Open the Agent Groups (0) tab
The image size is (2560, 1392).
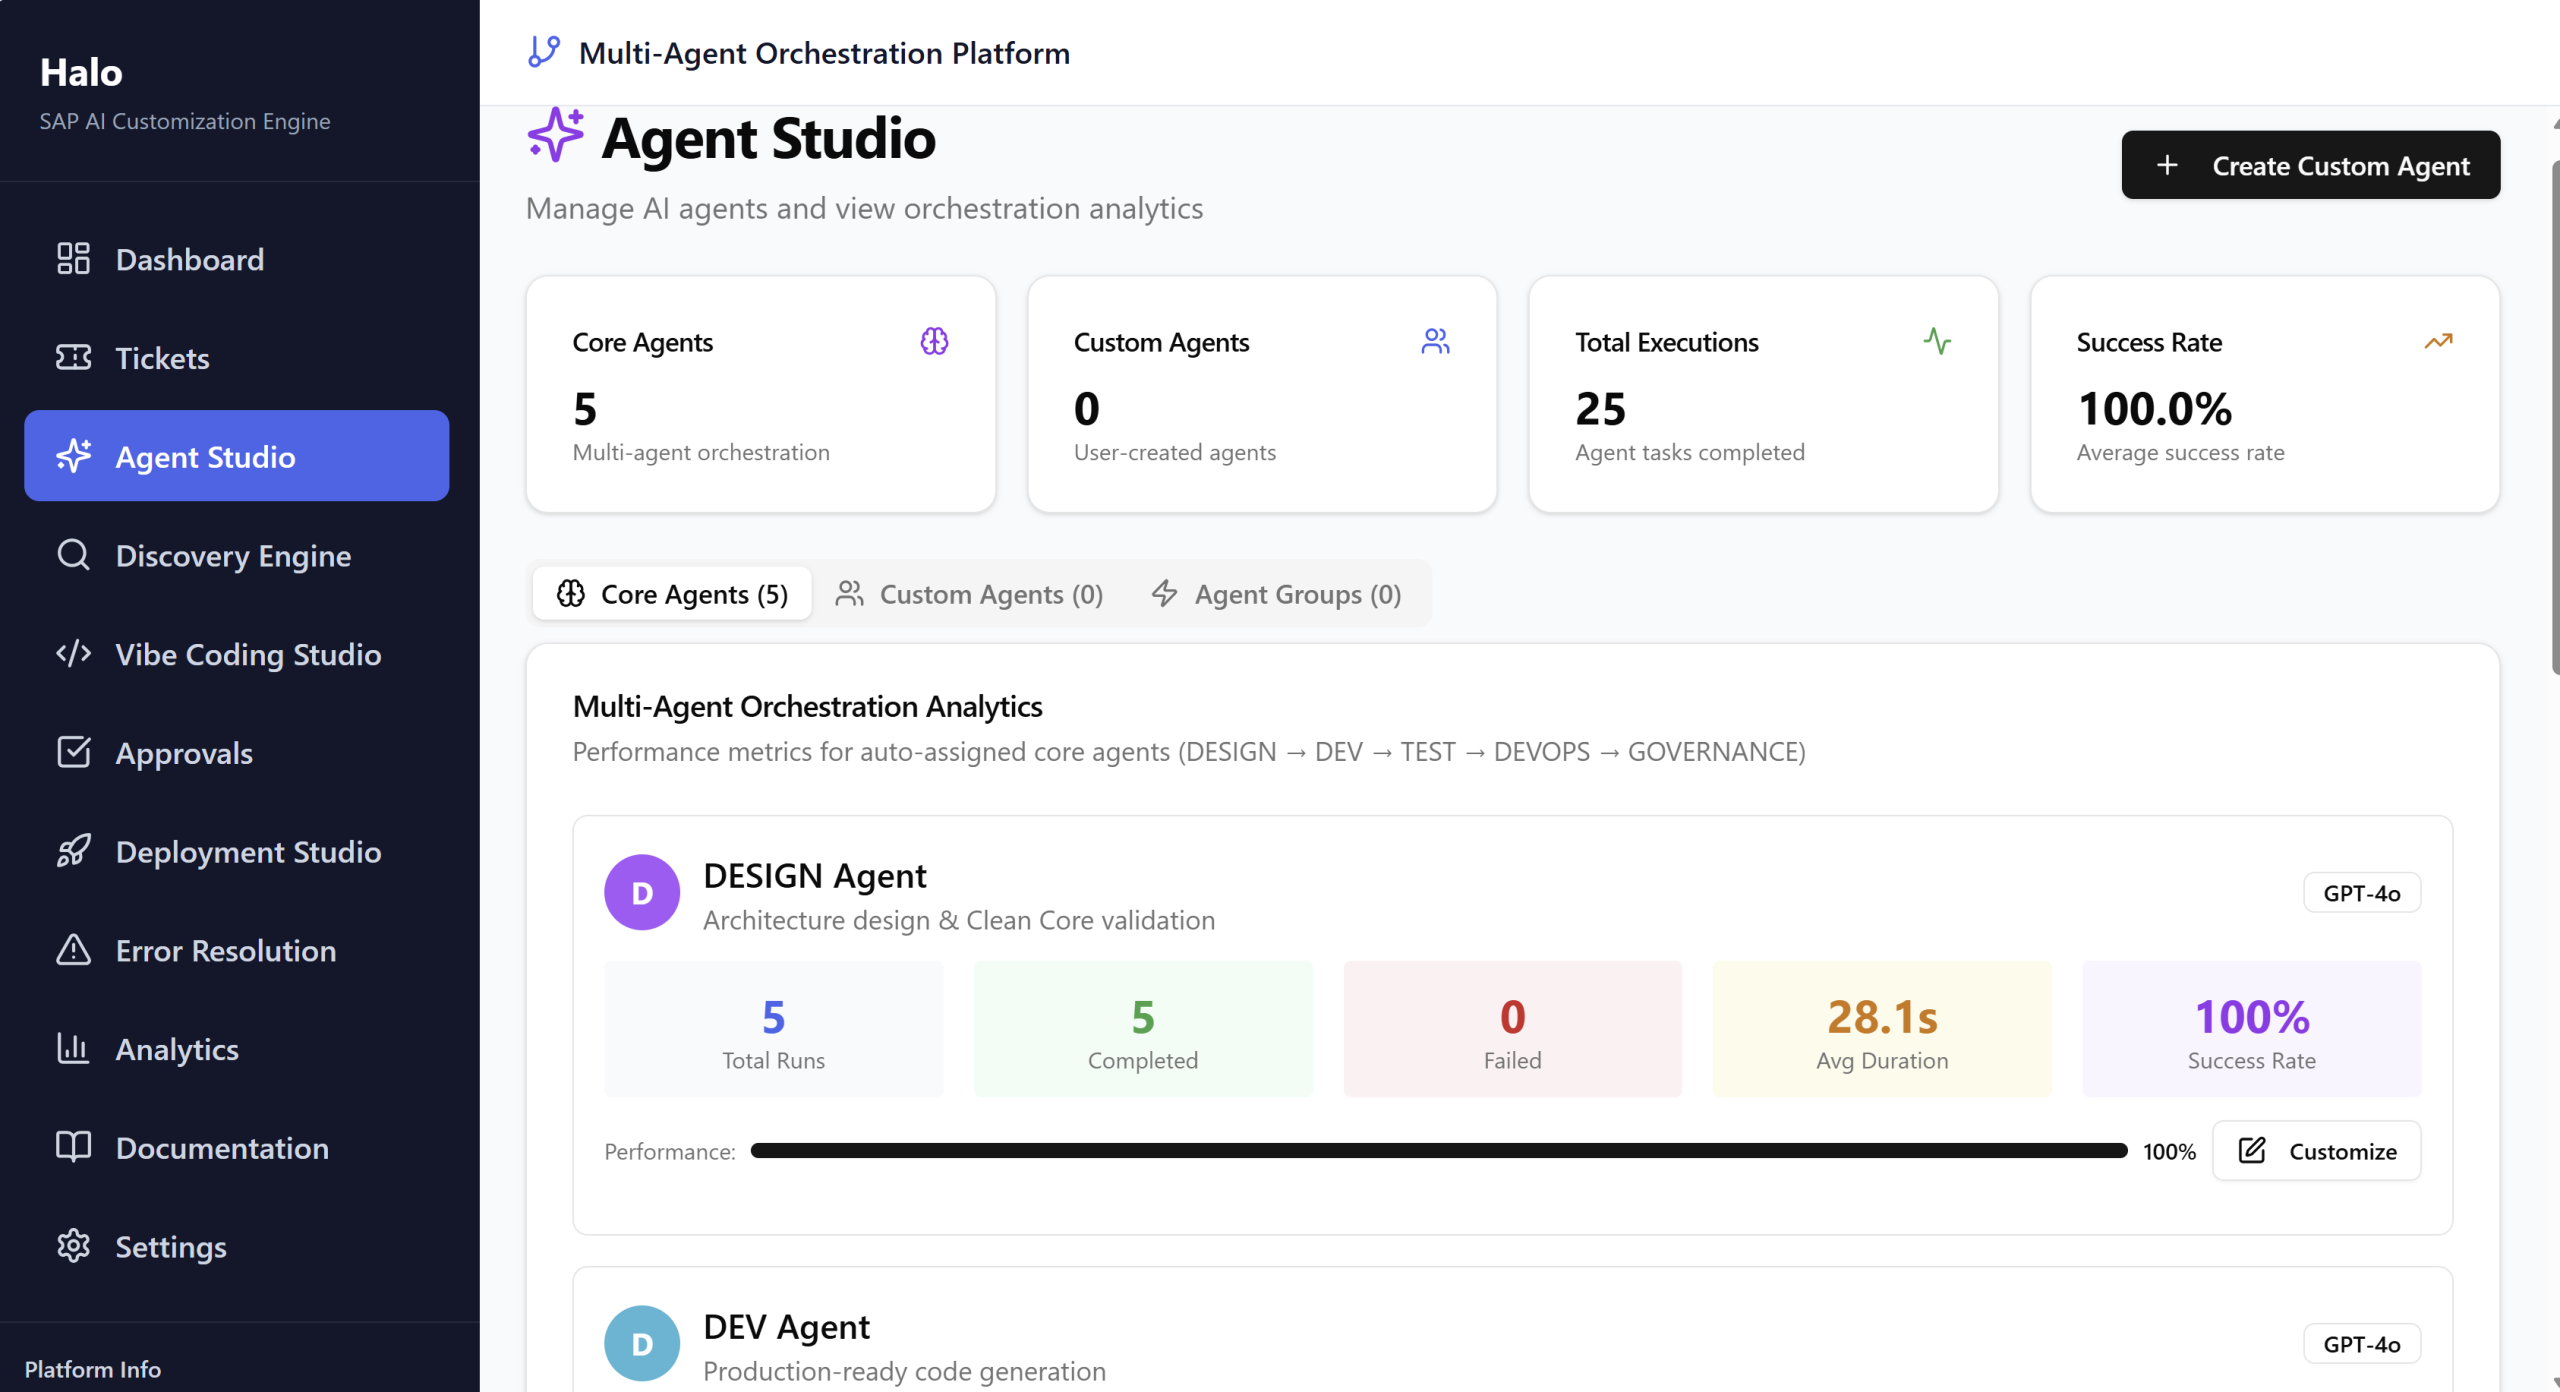tap(1276, 594)
